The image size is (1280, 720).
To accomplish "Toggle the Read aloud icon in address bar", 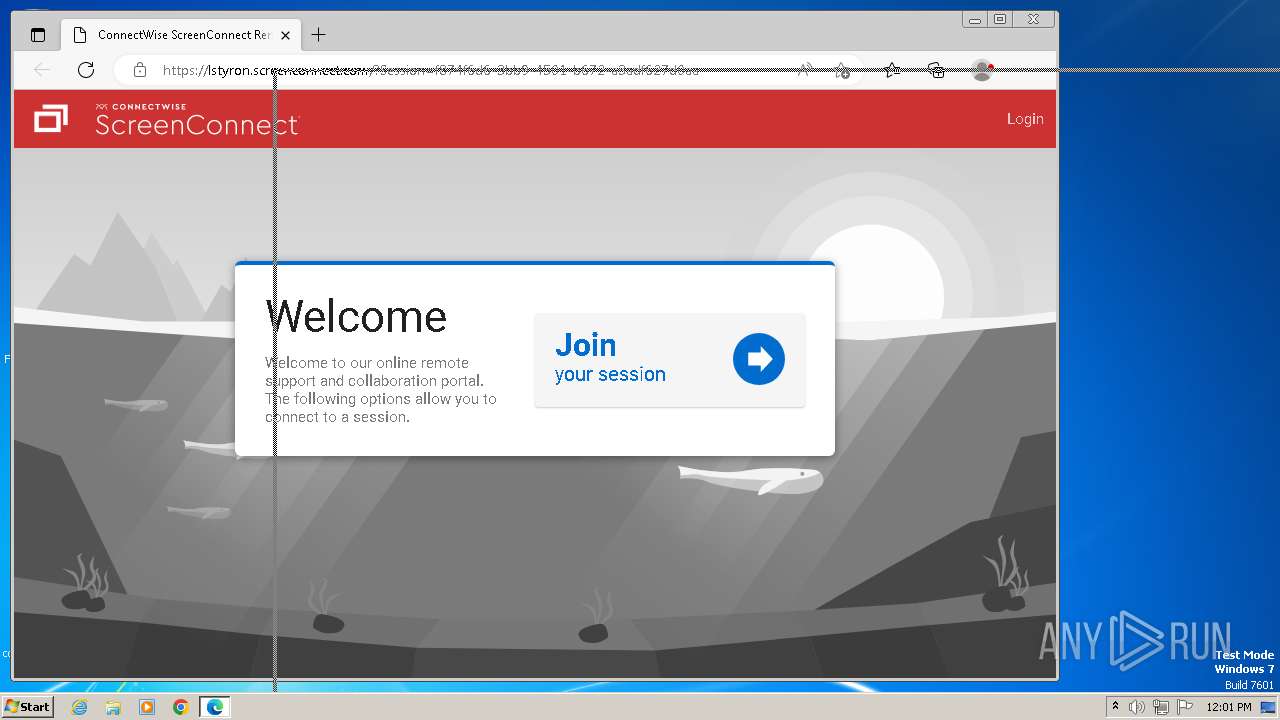I will tap(804, 70).
